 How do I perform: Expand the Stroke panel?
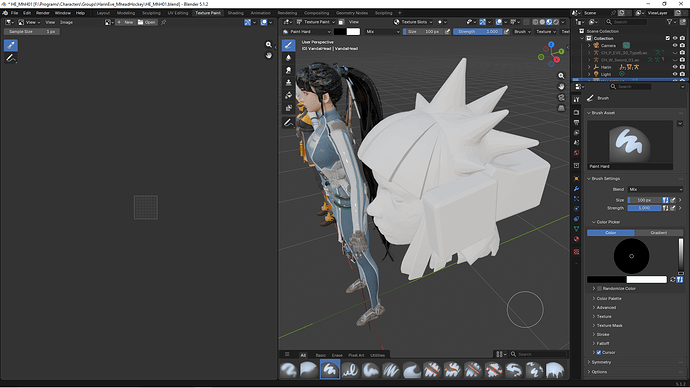(x=602, y=334)
